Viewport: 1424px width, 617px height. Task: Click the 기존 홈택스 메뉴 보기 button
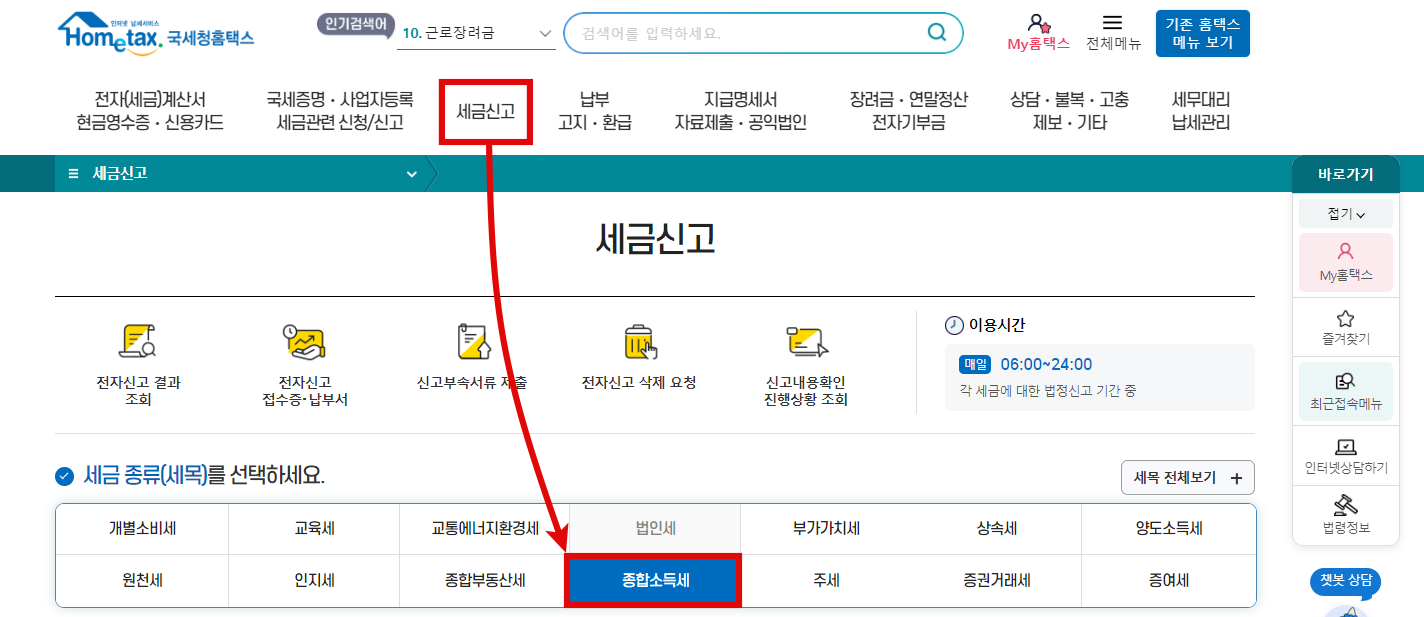coord(1202,32)
